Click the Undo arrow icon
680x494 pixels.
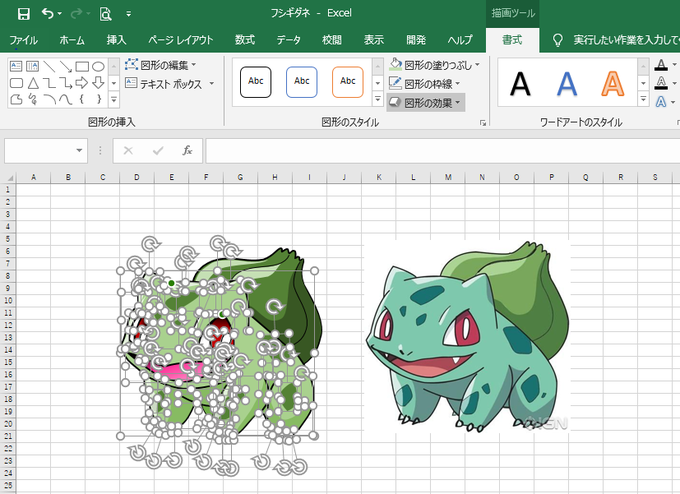[47, 13]
